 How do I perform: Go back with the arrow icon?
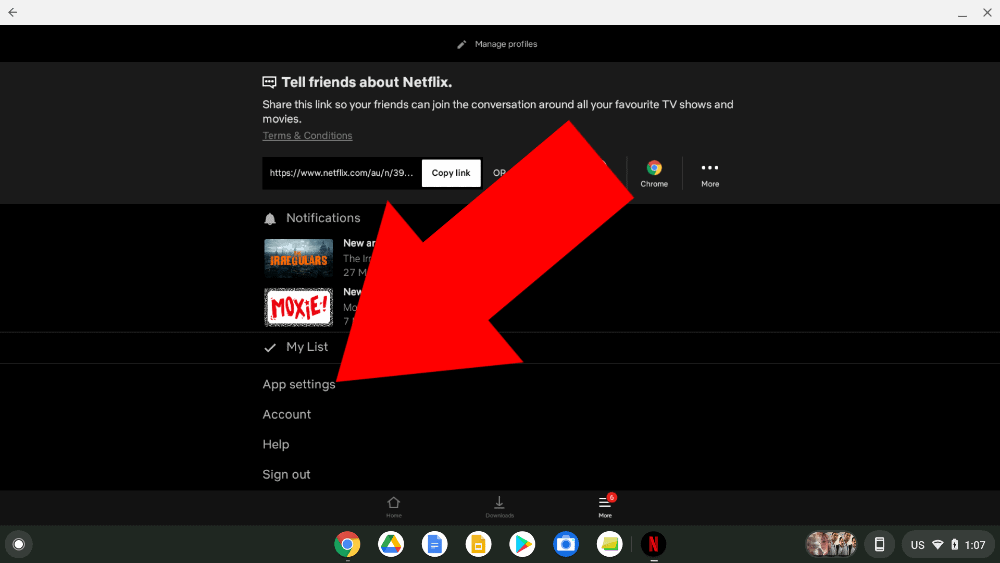[13, 12]
